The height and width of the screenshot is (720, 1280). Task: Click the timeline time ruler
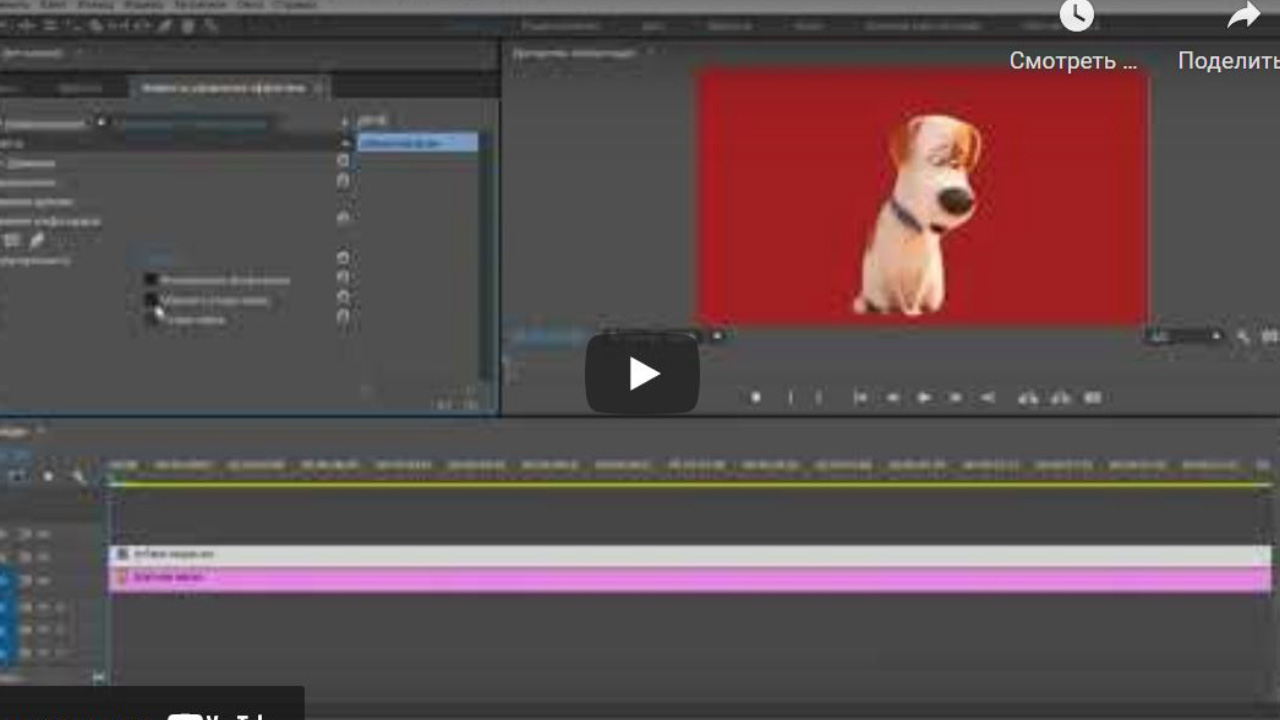click(690, 466)
